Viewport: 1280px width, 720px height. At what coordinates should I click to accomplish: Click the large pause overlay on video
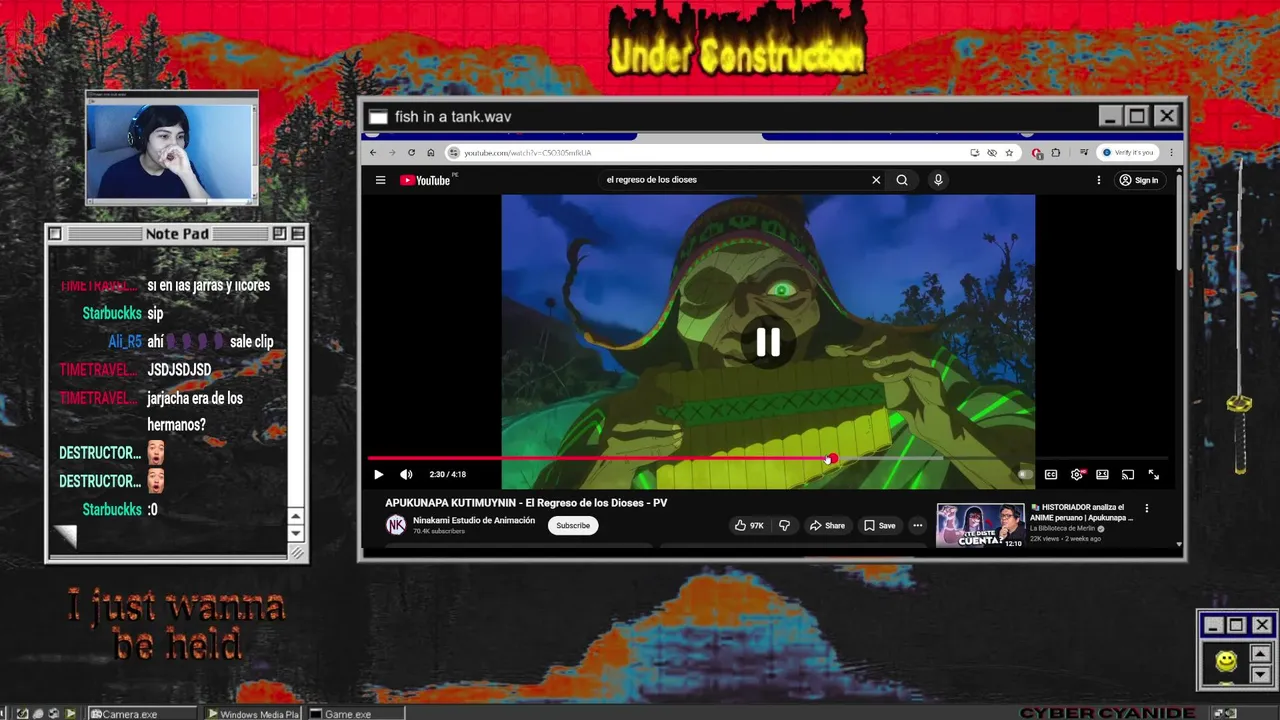pos(768,342)
